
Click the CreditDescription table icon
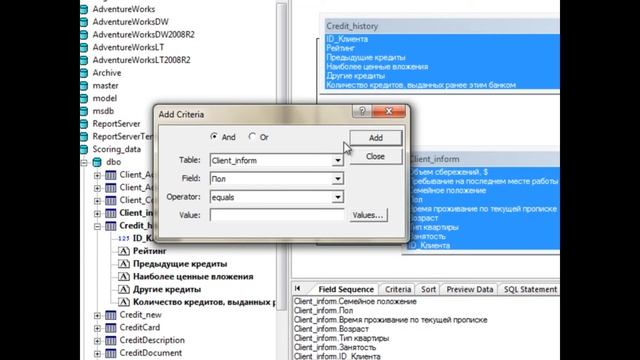coord(111,340)
